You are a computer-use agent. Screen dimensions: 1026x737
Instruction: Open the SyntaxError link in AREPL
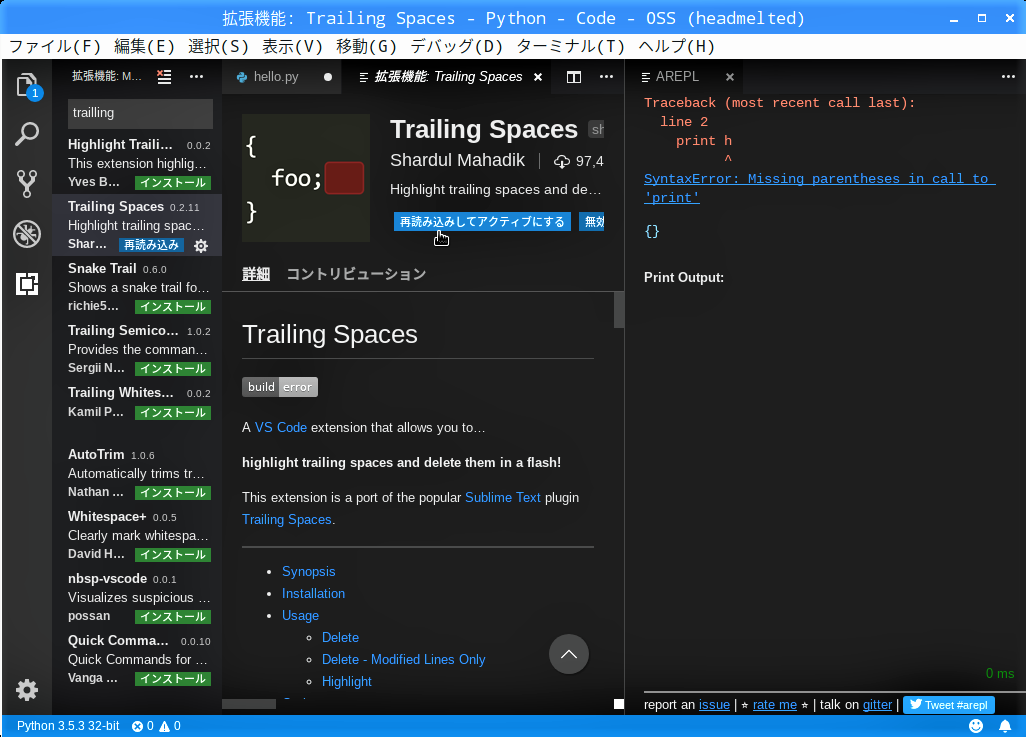click(x=819, y=189)
